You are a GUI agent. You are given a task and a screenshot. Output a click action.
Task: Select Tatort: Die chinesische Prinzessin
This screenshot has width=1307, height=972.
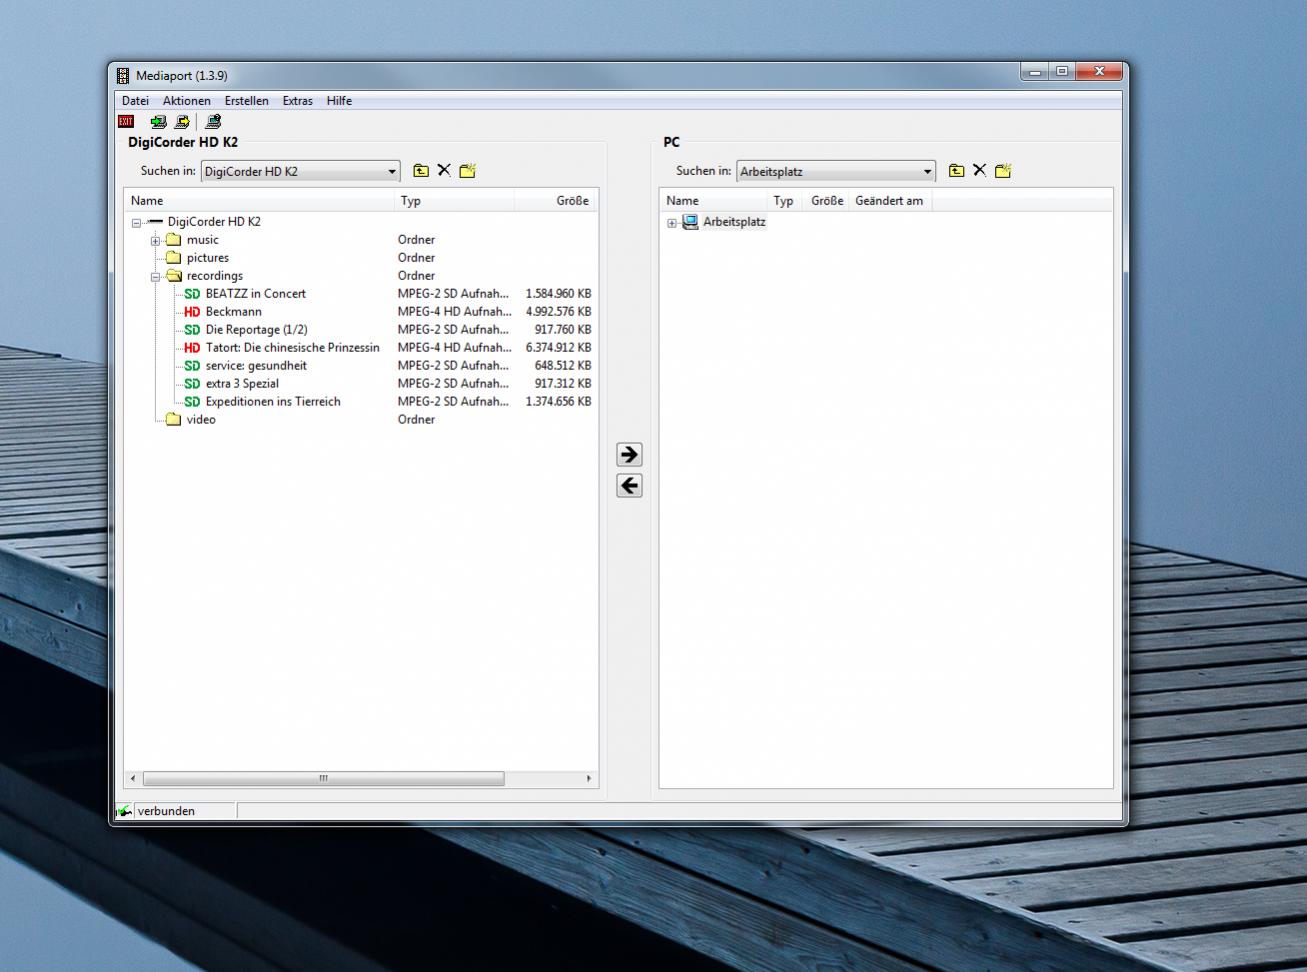[292, 348]
